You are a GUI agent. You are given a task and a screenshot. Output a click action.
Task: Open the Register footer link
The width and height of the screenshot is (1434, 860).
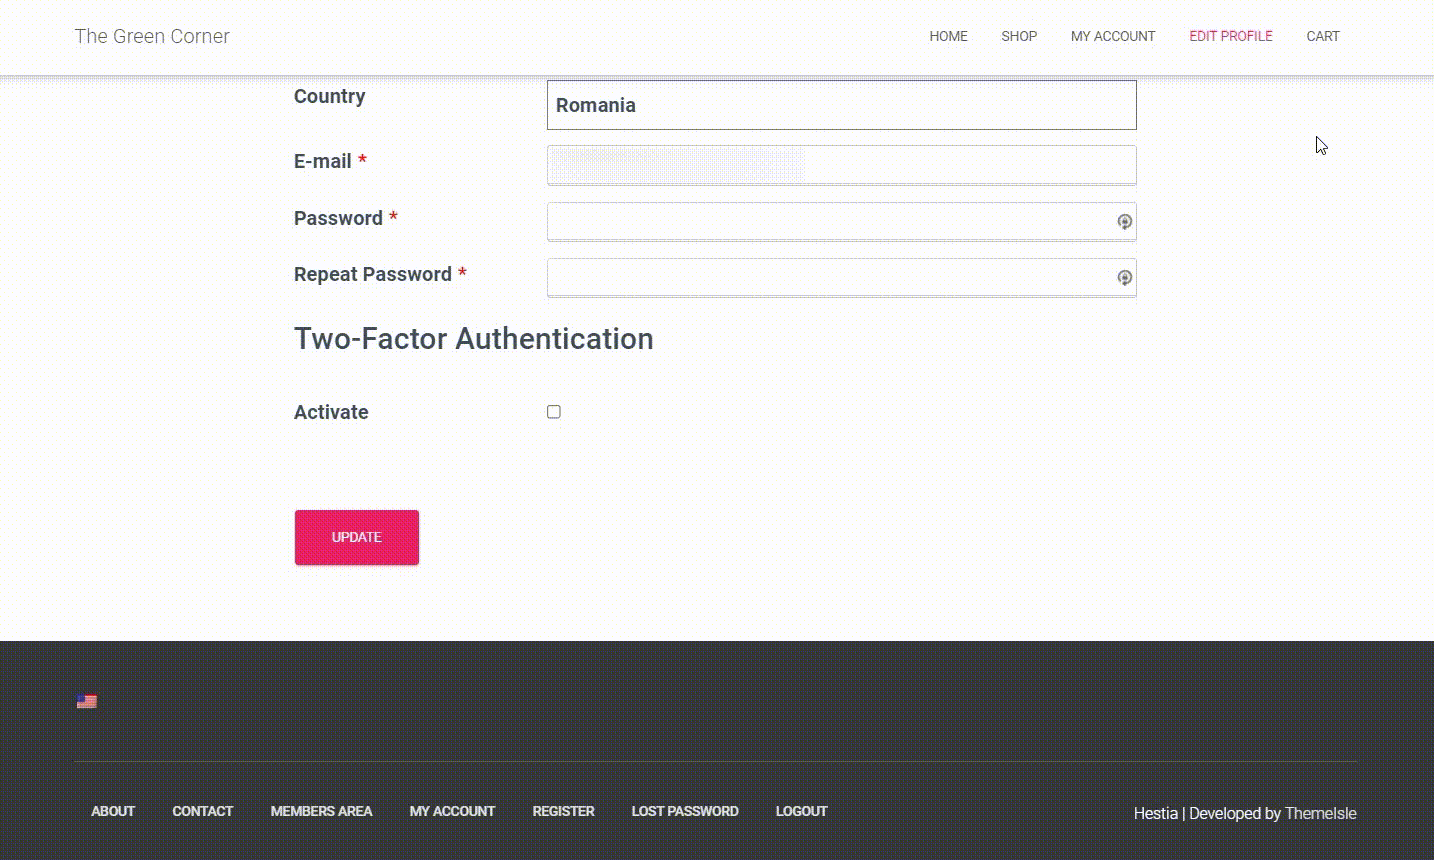(563, 811)
